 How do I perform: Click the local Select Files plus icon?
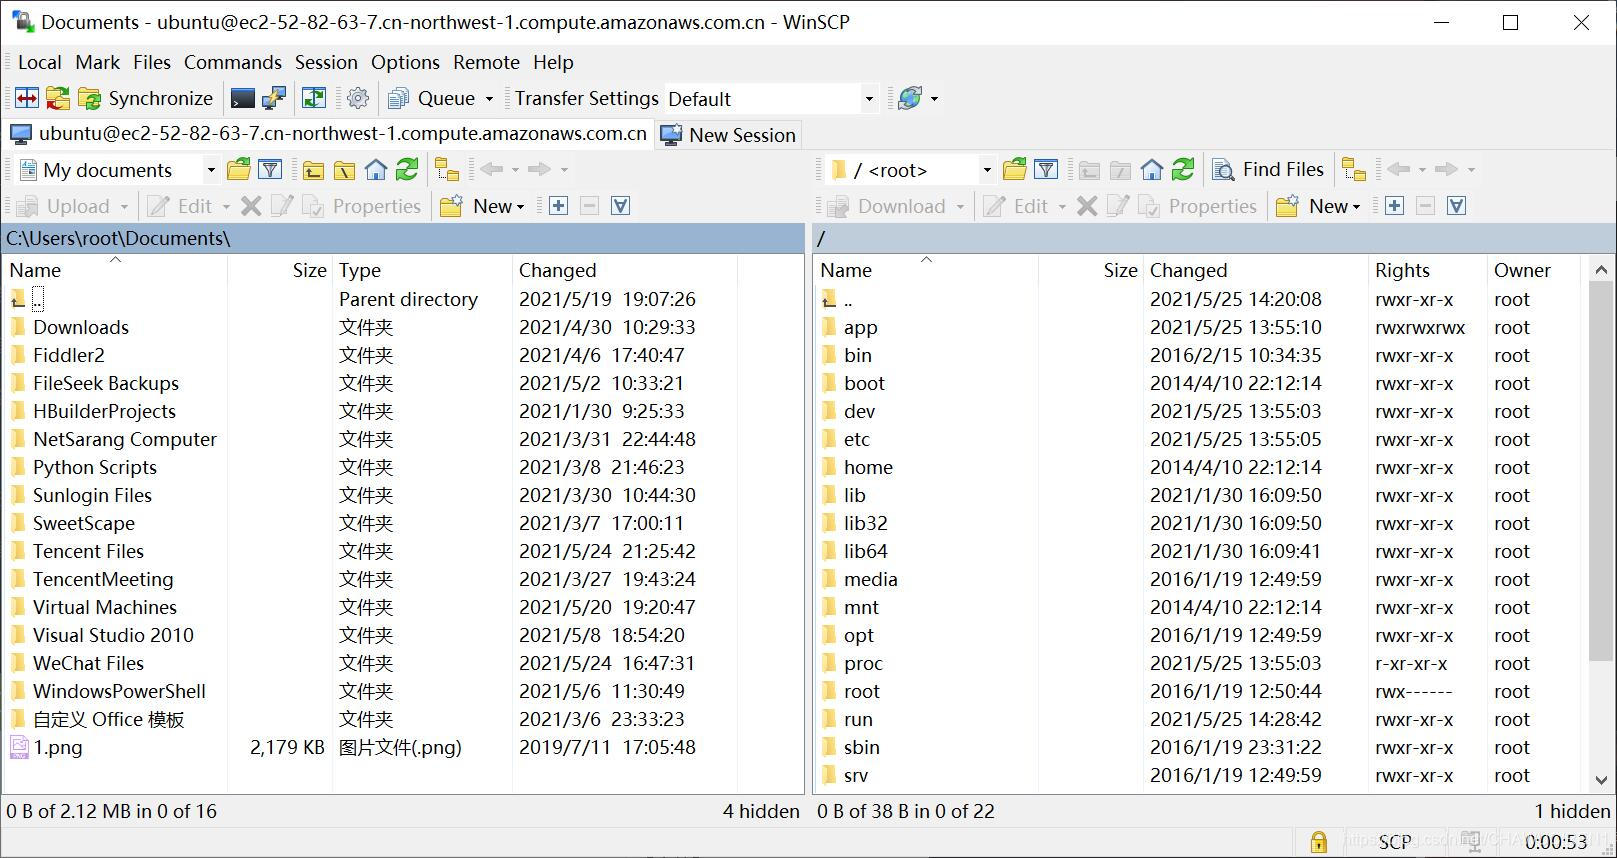tap(558, 206)
